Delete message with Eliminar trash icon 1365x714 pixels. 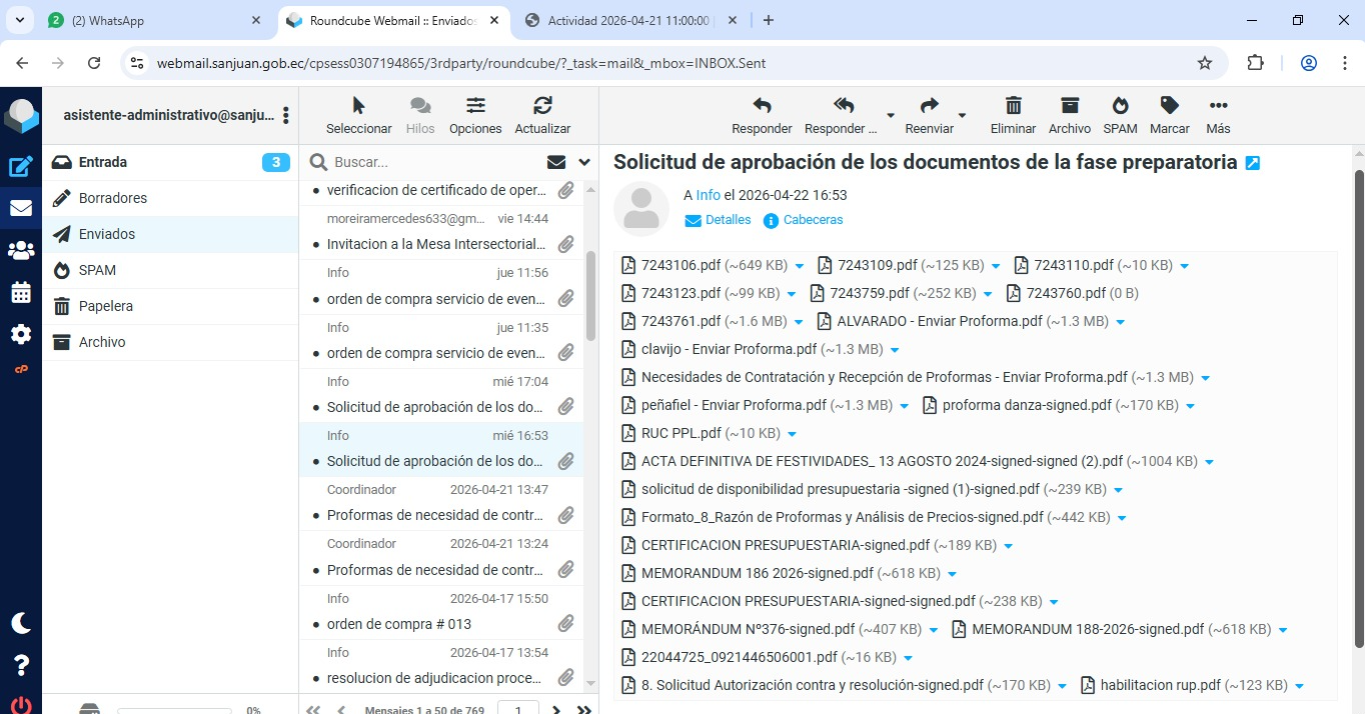tap(1013, 106)
